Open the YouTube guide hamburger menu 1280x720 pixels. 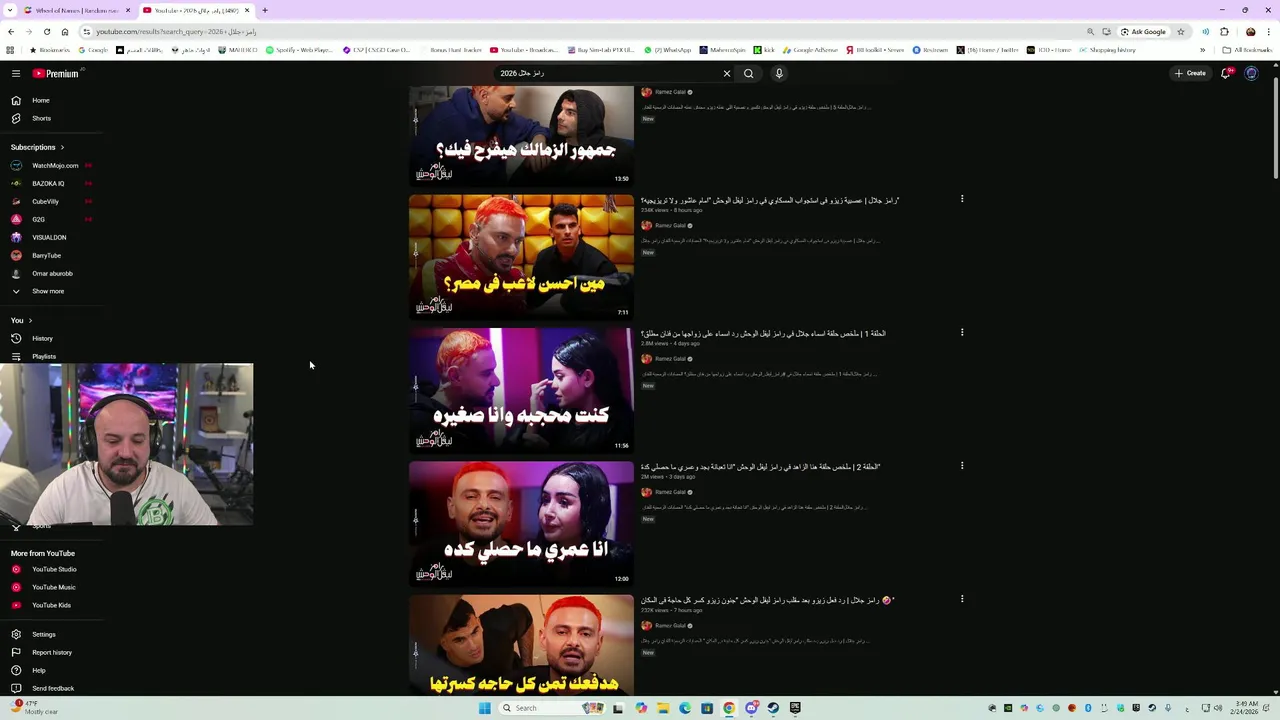click(x=16, y=73)
